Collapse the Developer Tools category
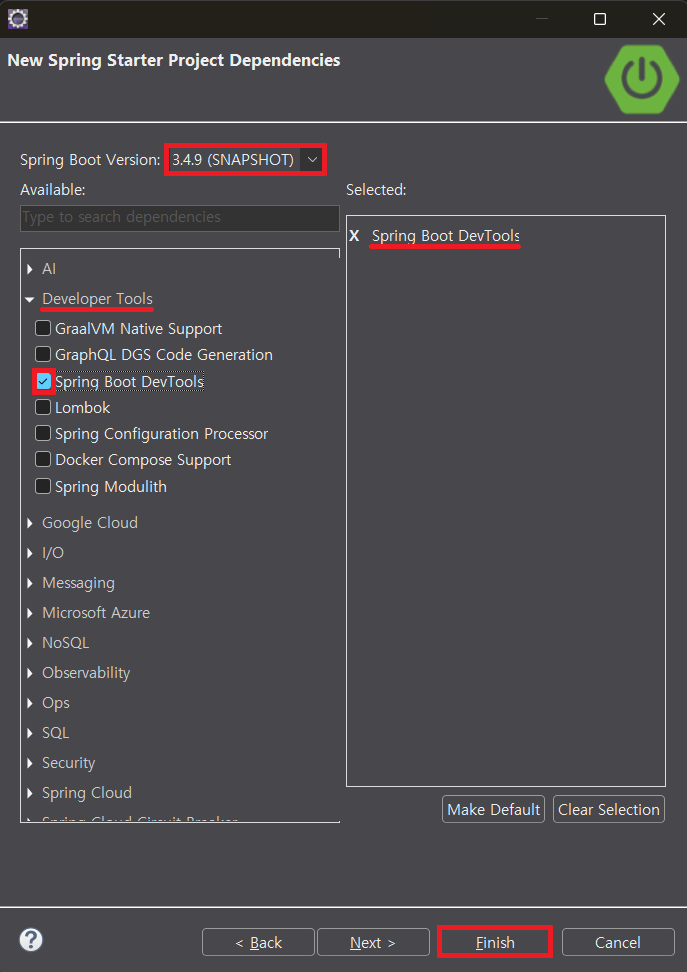Screen dimensions: 687x972 click(x=30, y=299)
